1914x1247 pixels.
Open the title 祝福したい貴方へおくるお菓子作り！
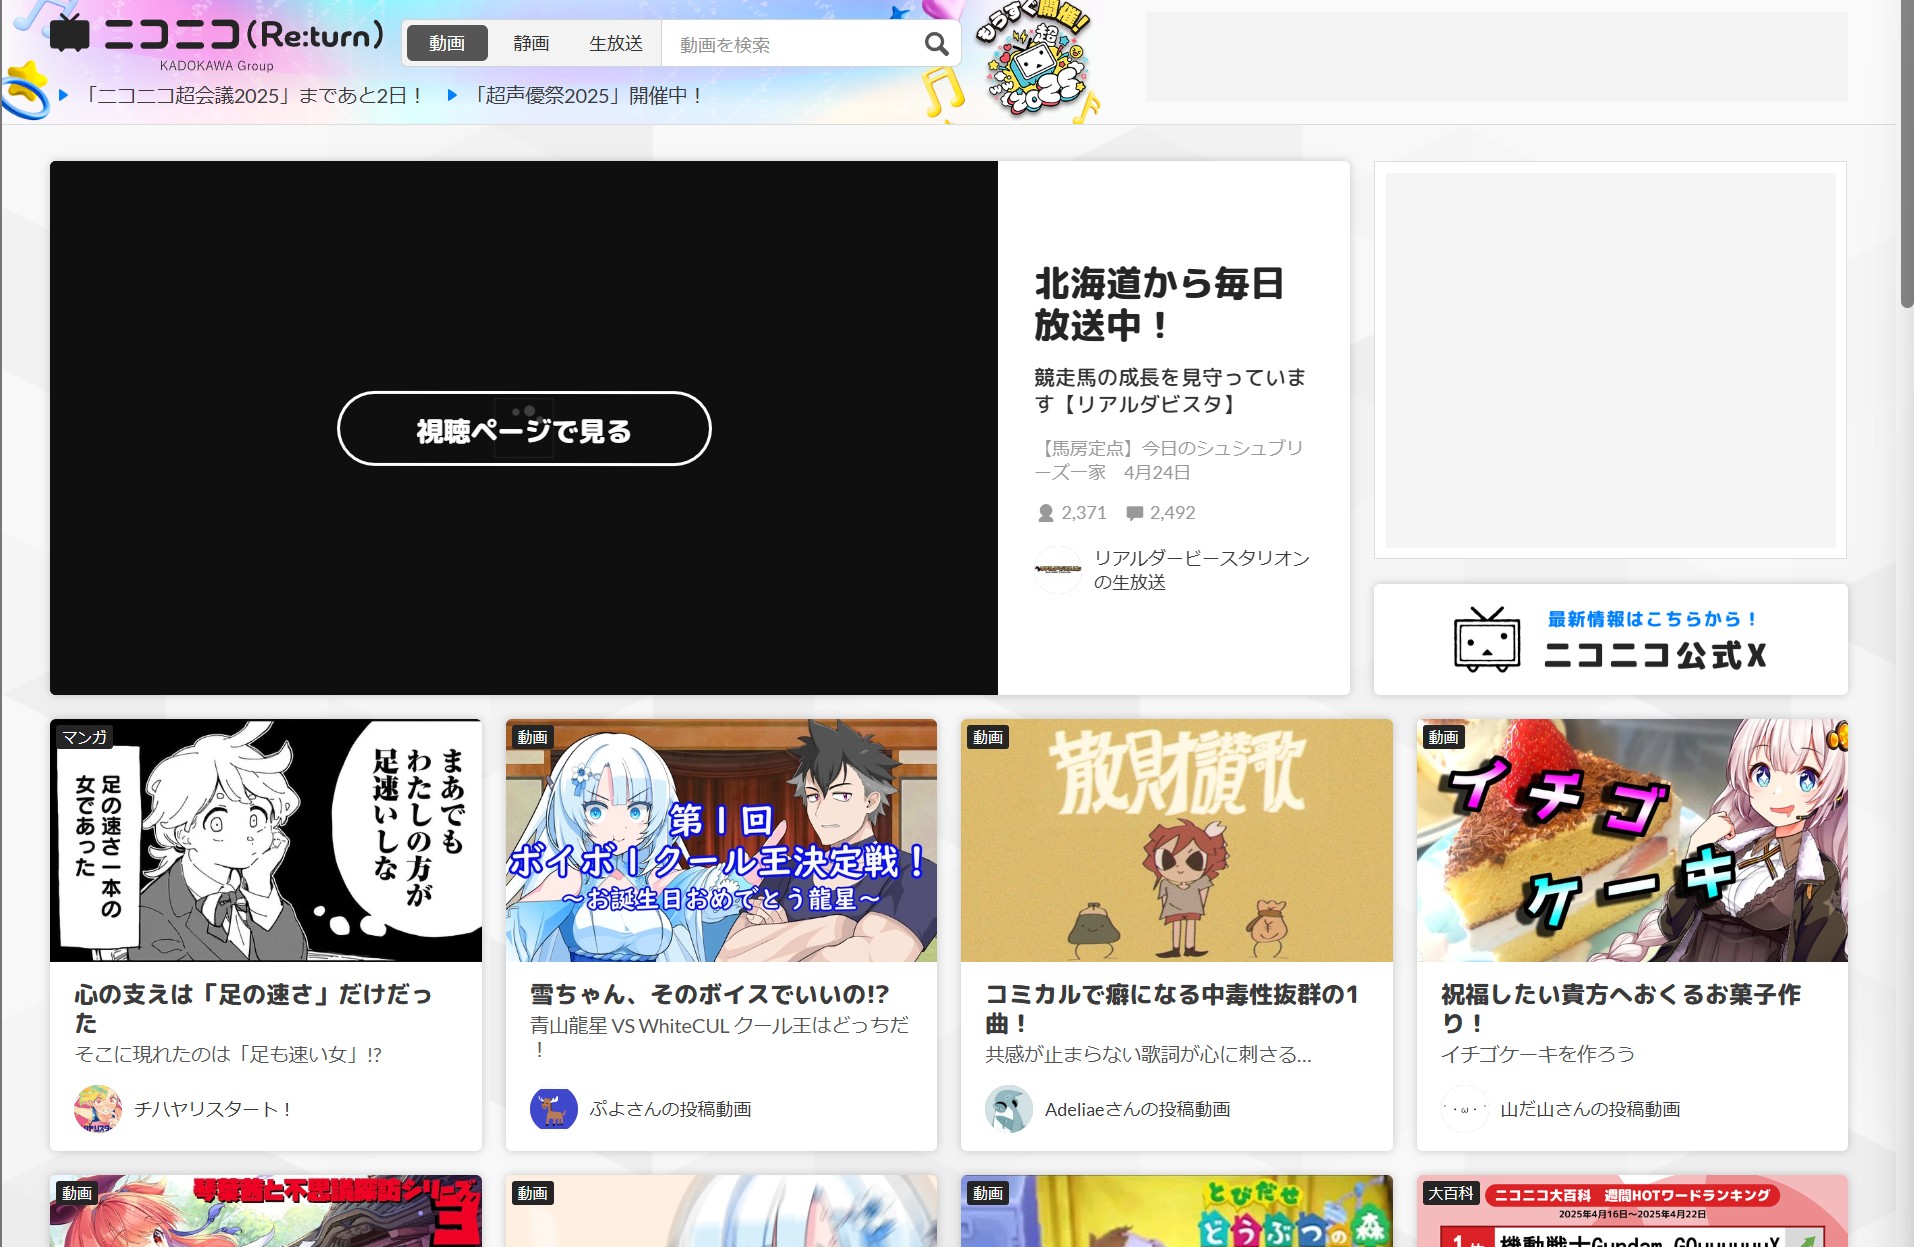point(1621,1008)
